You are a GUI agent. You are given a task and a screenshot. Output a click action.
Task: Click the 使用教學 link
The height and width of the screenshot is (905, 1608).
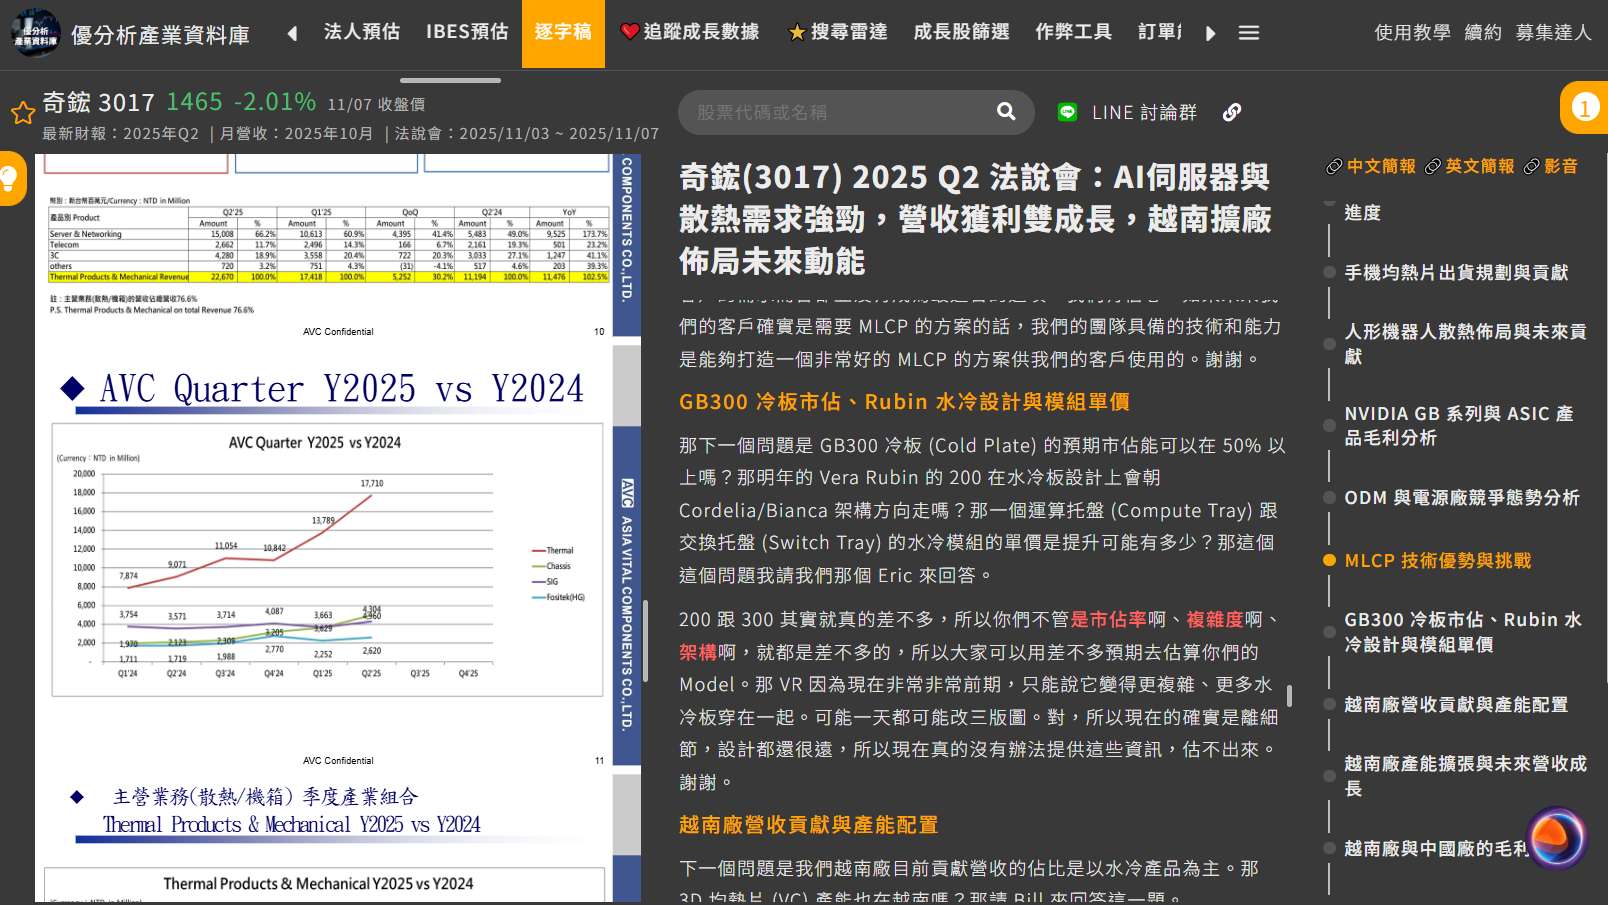[x=1412, y=33]
